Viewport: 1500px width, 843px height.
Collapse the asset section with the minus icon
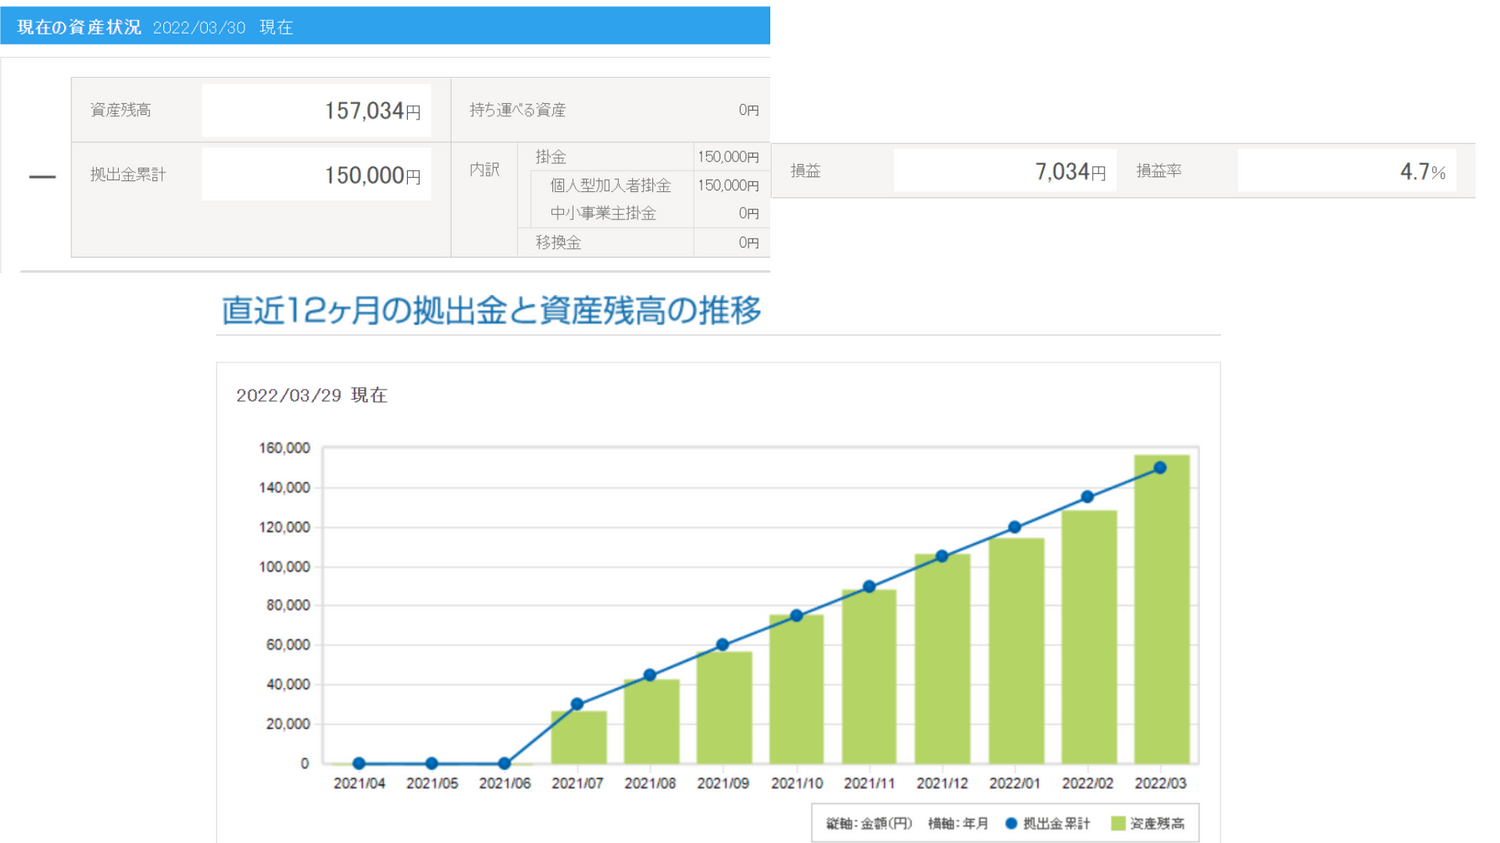click(42, 177)
